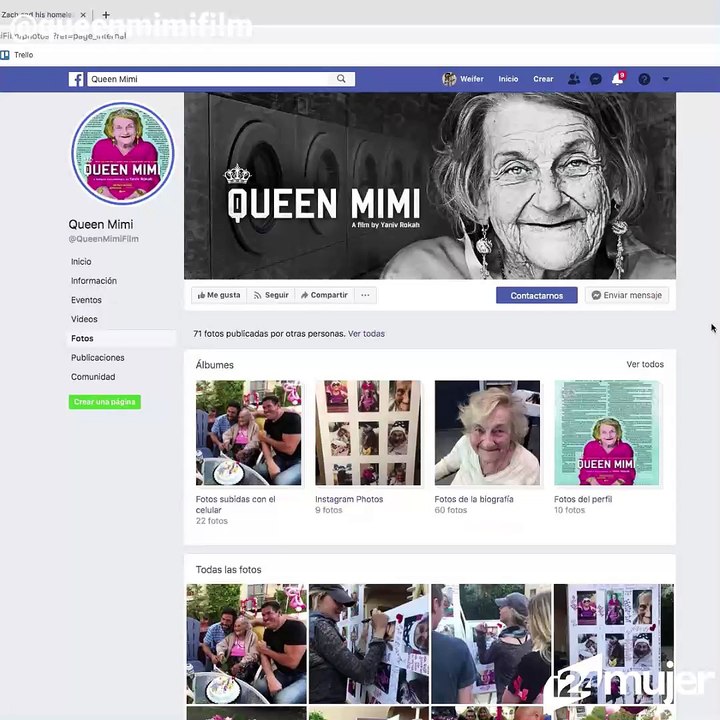
Task: Go to Inicio in top bar
Action: [x=508, y=79]
